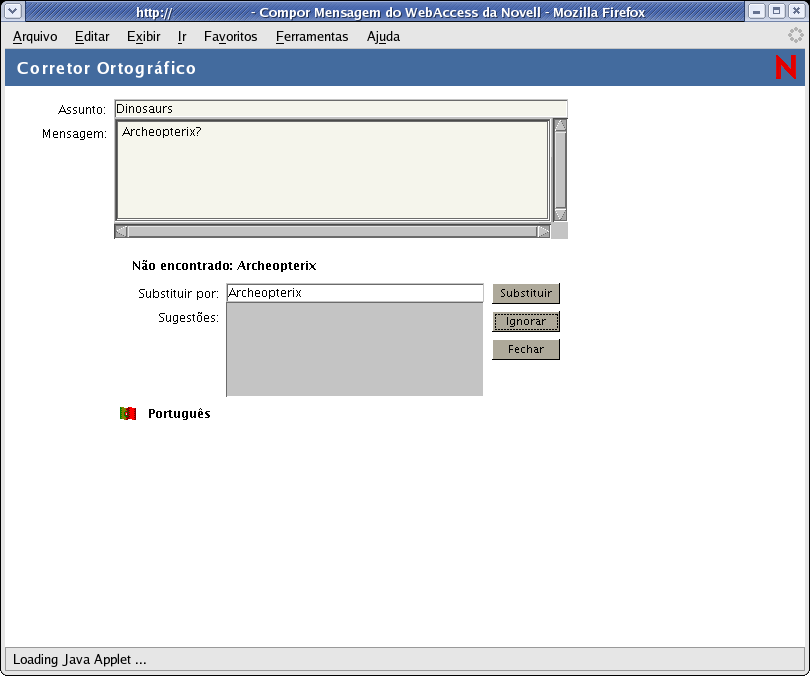The height and width of the screenshot is (676, 810).
Task: Click the 'Não encontrado: Archeopterix' text
Action: [224, 266]
